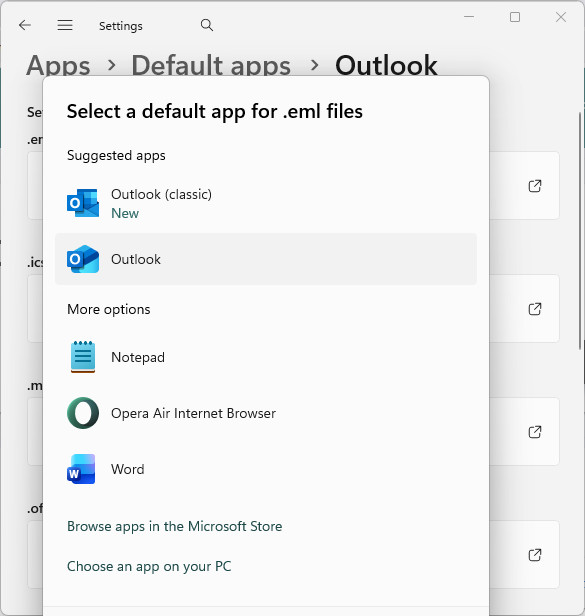Select Outlook (classic) app icon
585x616 pixels.
click(x=83, y=203)
